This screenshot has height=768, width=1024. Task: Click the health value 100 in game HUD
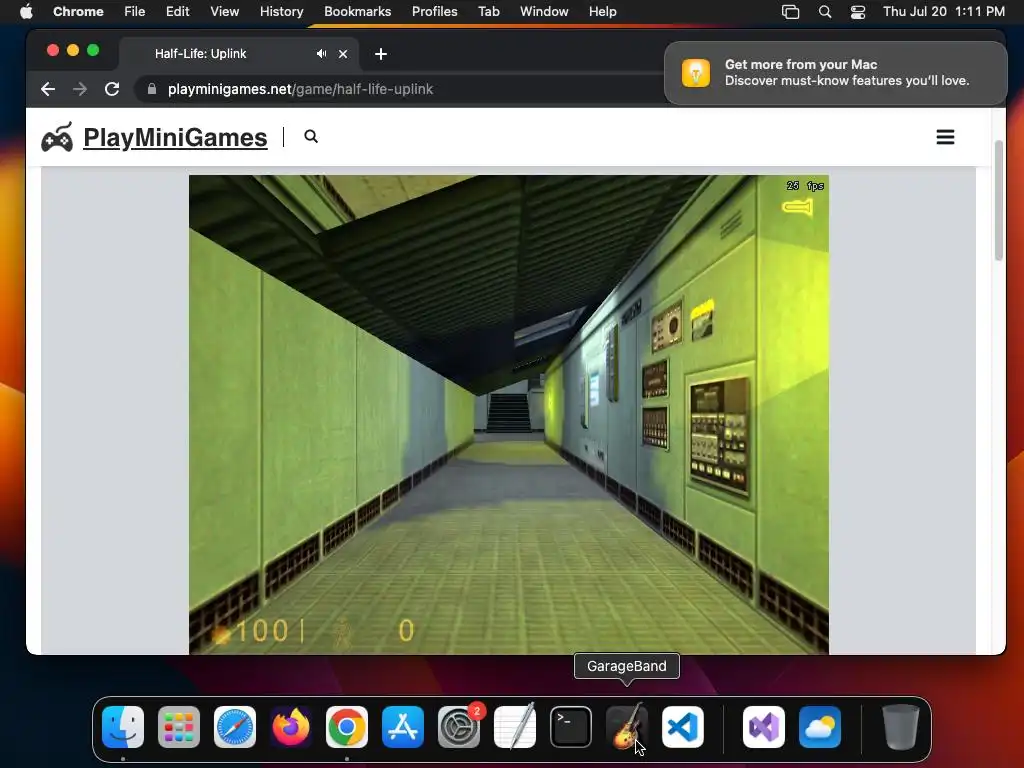[261, 631]
